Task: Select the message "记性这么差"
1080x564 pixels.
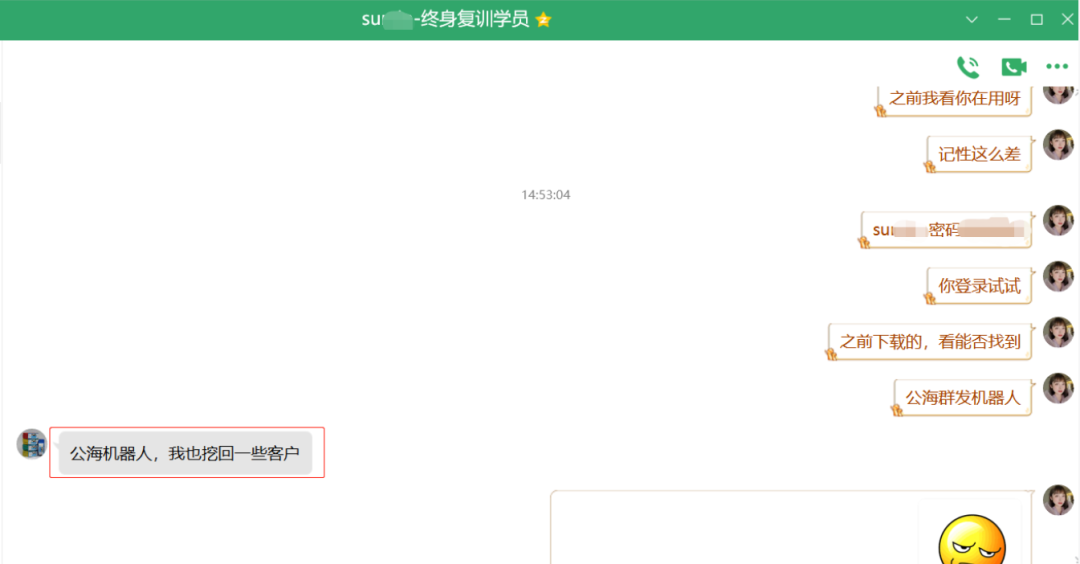Action: (979, 154)
